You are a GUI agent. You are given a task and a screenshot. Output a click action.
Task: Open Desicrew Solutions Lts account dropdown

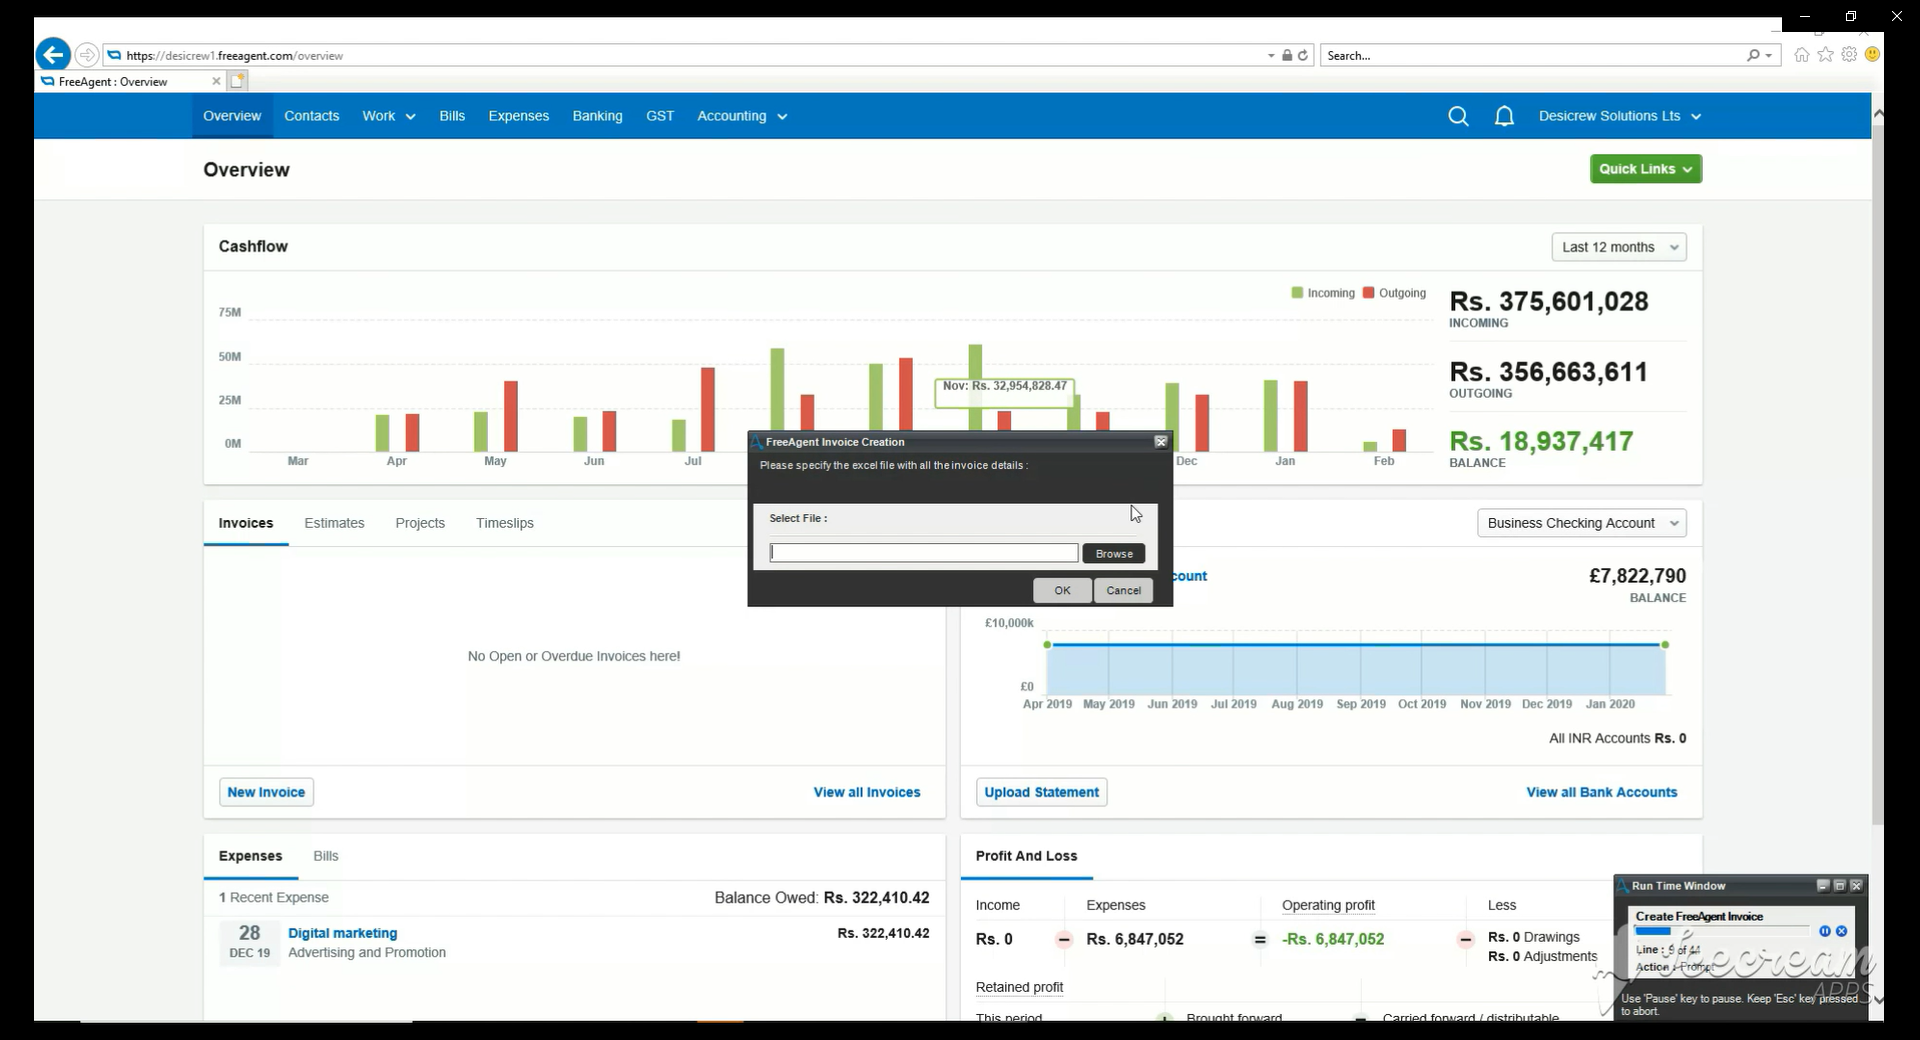click(x=1620, y=116)
